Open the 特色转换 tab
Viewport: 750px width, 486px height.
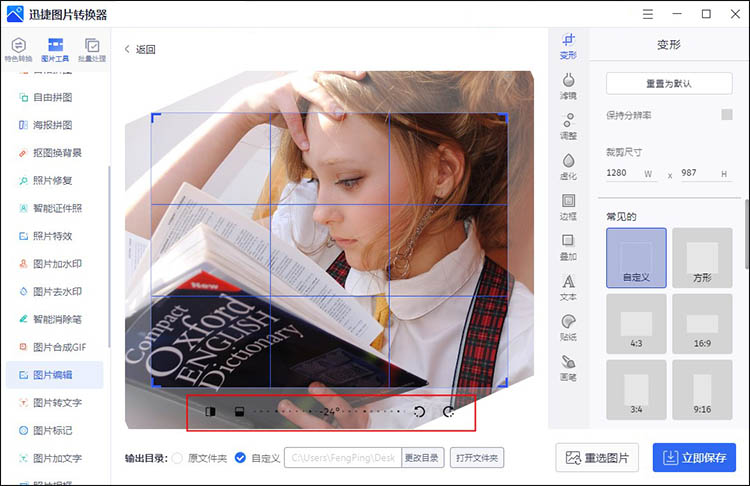[x=18, y=50]
